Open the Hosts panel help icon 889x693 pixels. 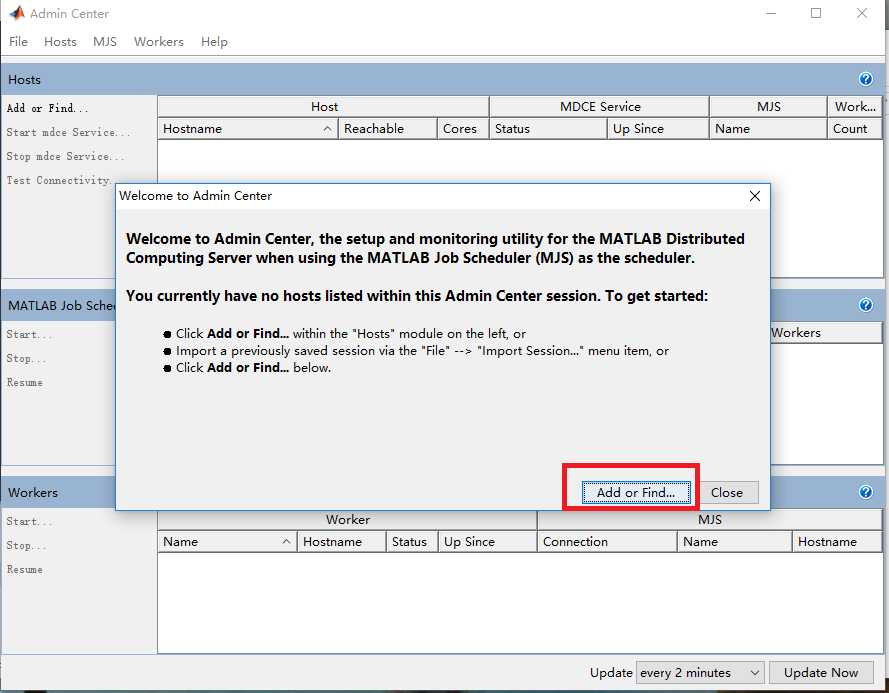(x=865, y=79)
